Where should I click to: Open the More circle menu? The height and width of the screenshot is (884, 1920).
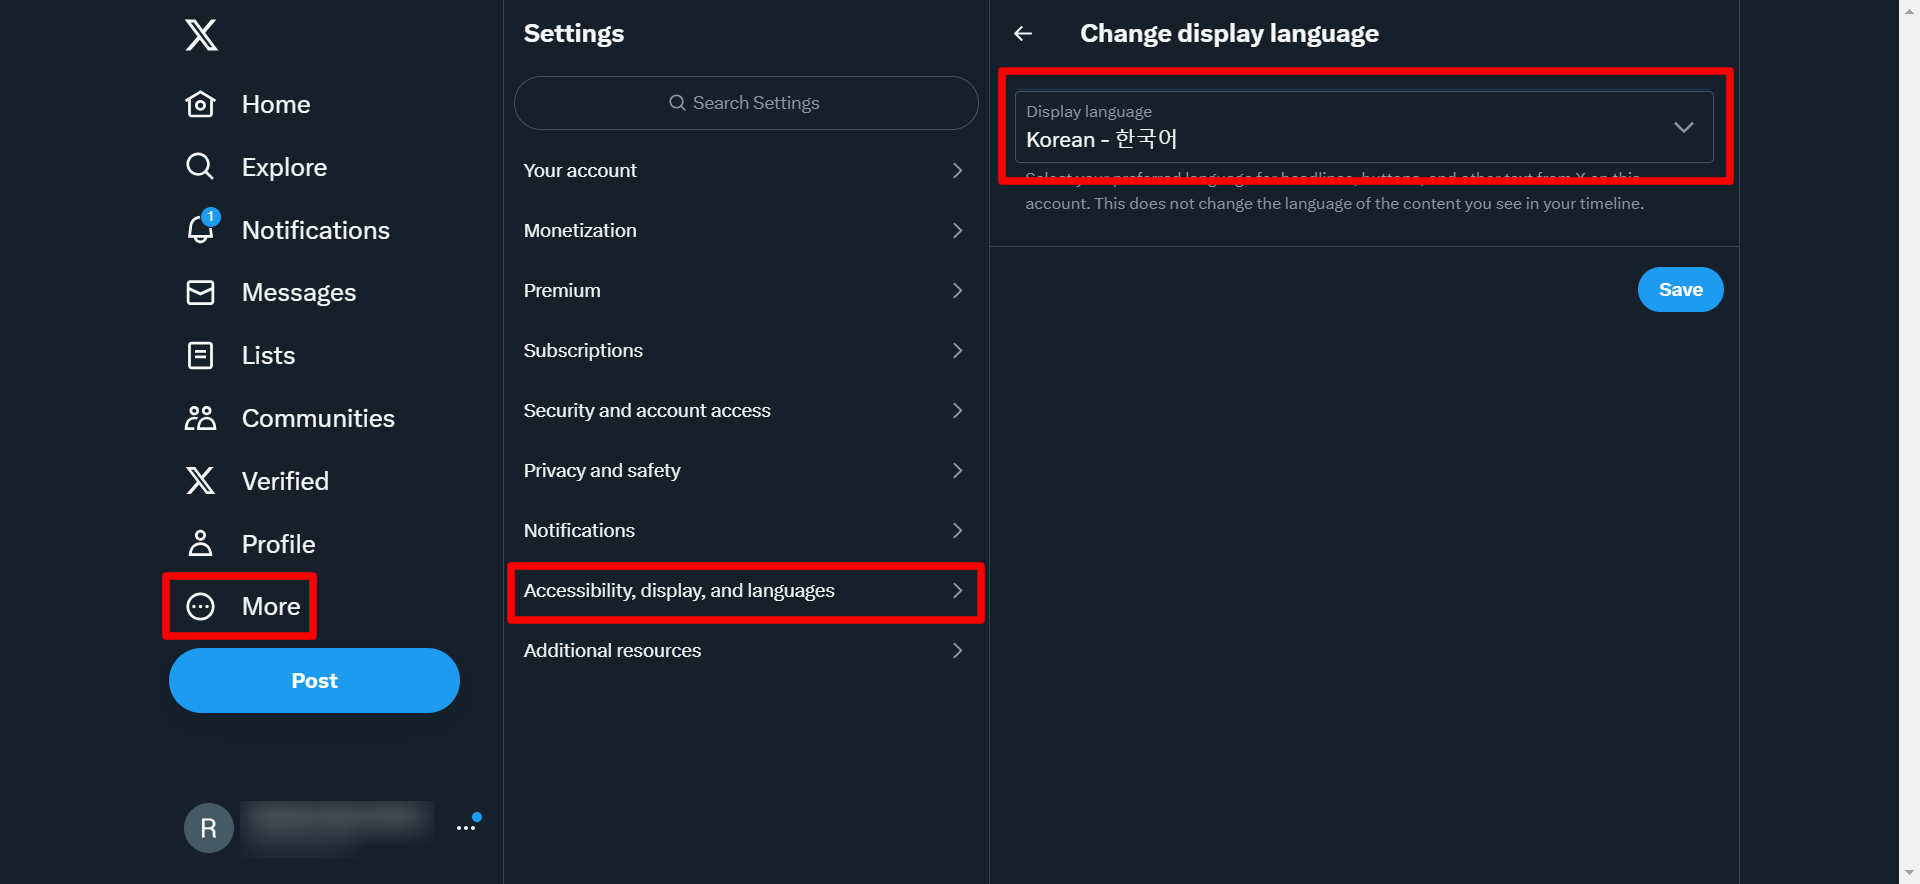pyautogui.click(x=201, y=606)
